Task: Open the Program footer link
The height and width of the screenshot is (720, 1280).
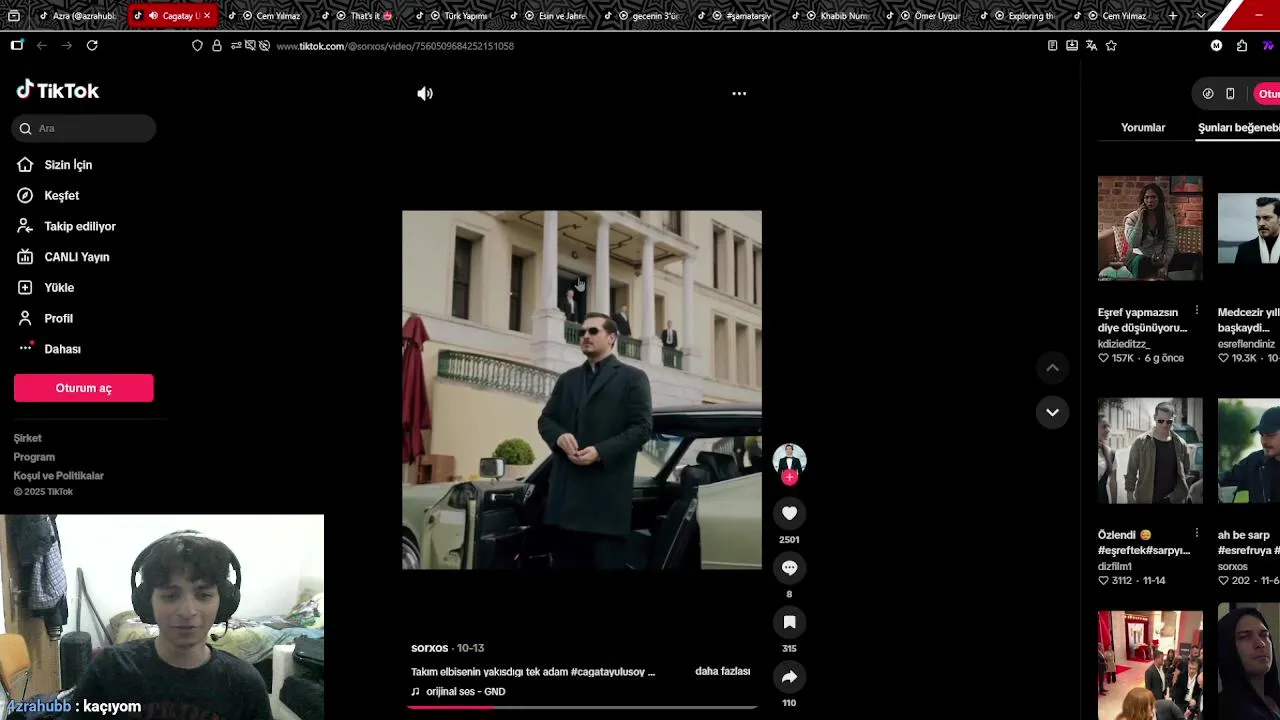Action: [x=34, y=457]
